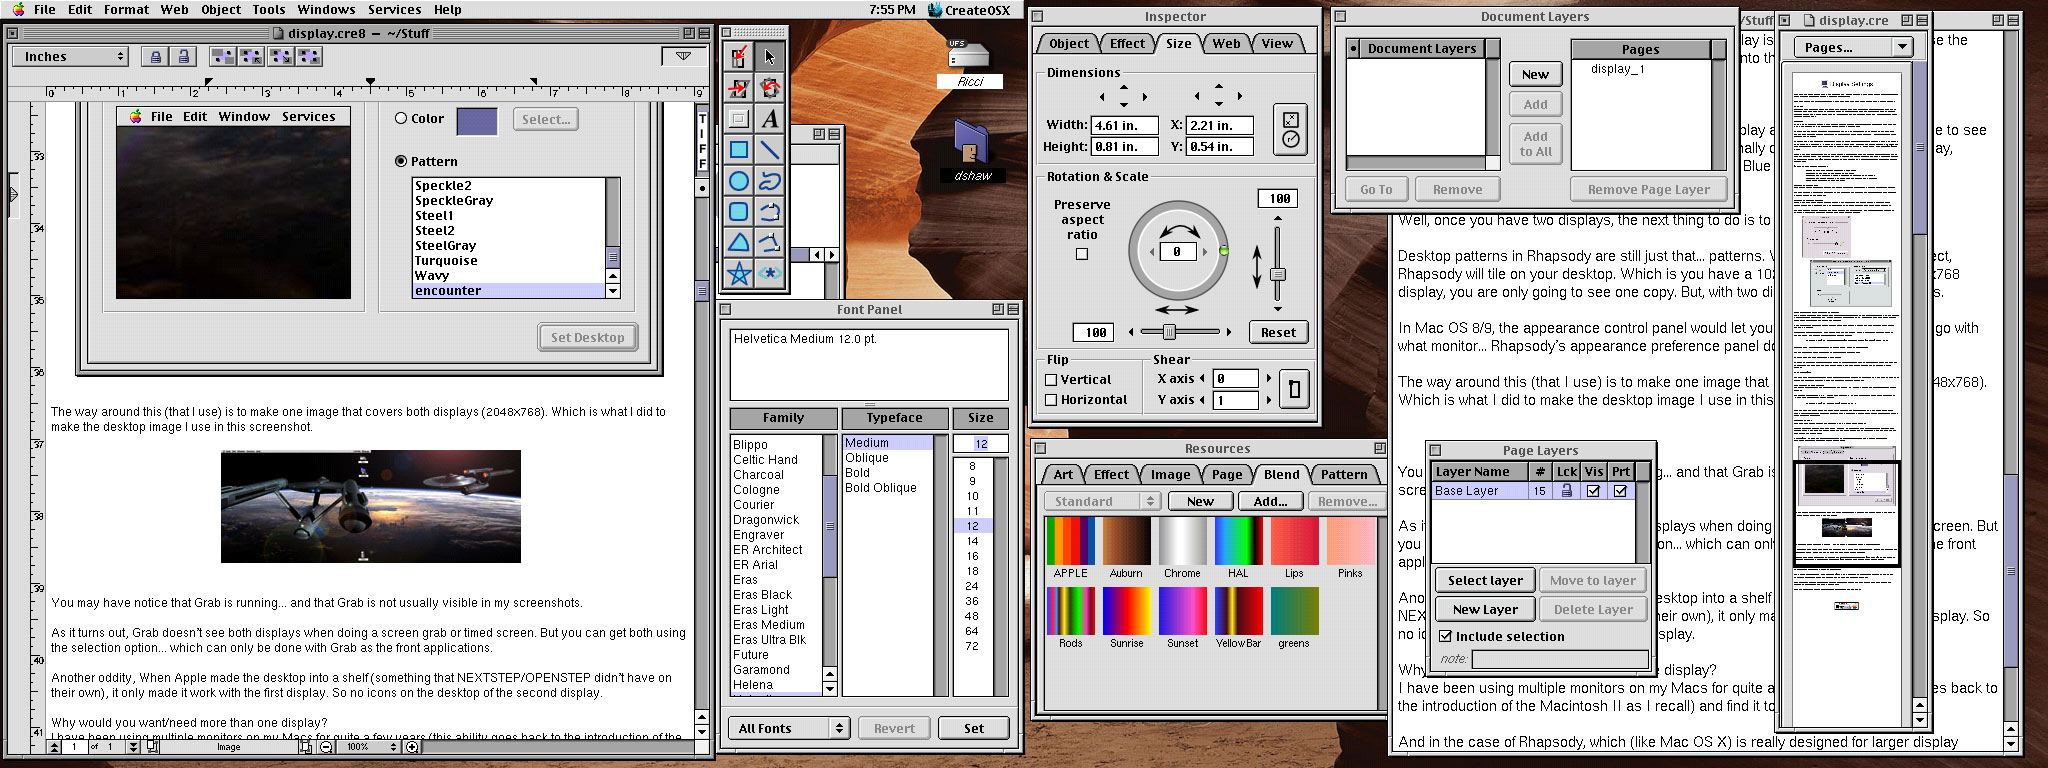Uncheck Include selection in Page Layers

pyautogui.click(x=1444, y=636)
